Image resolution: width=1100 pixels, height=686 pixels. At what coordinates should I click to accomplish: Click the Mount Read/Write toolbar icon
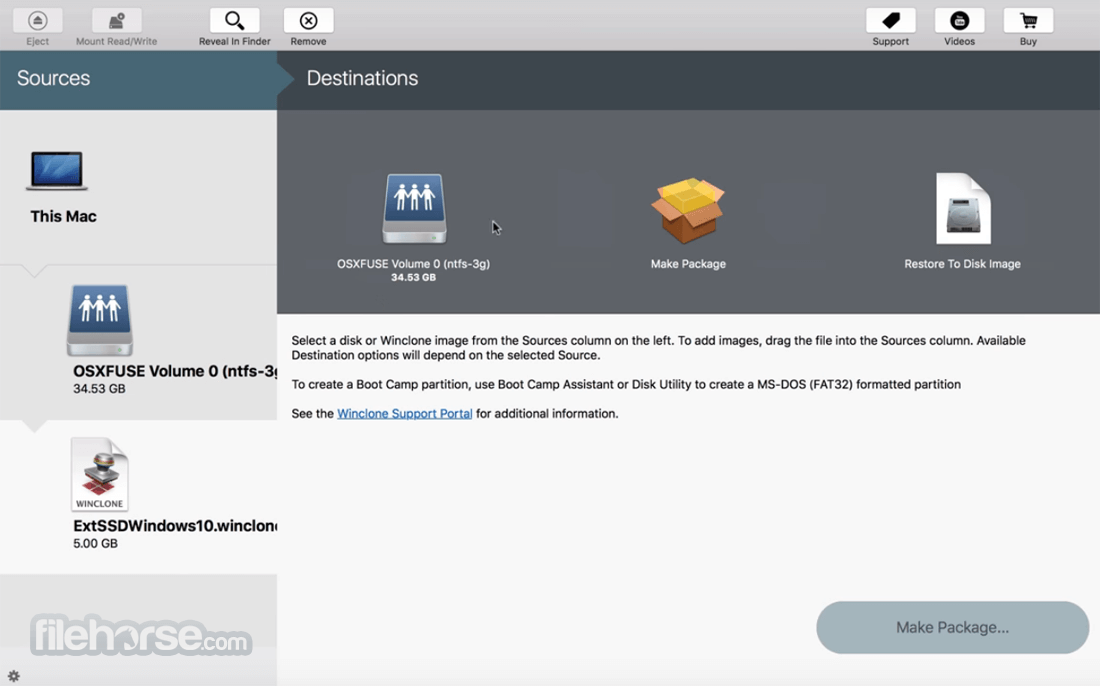[x=116, y=20]
